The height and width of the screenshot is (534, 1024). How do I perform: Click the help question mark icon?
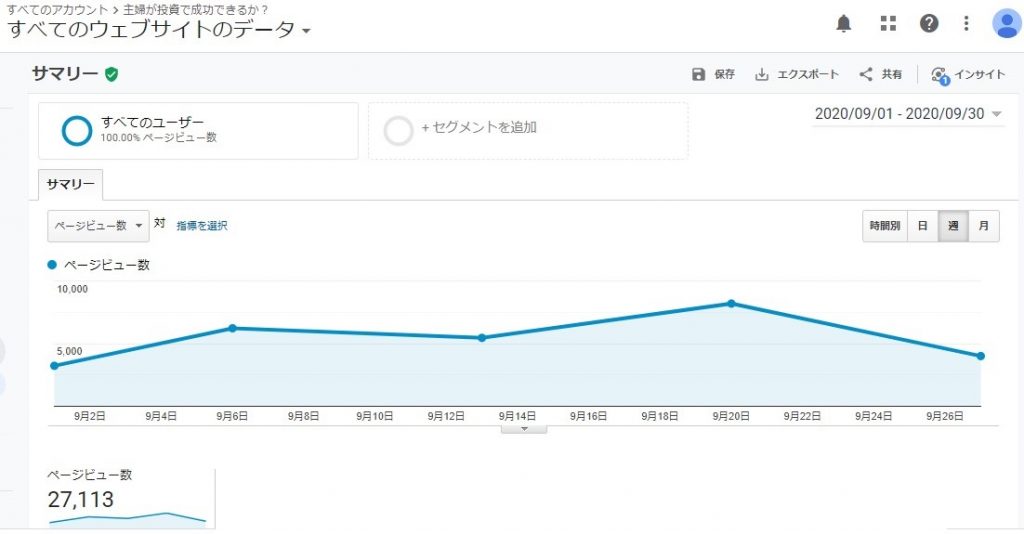pyautogui.click(x=929, y=23)
